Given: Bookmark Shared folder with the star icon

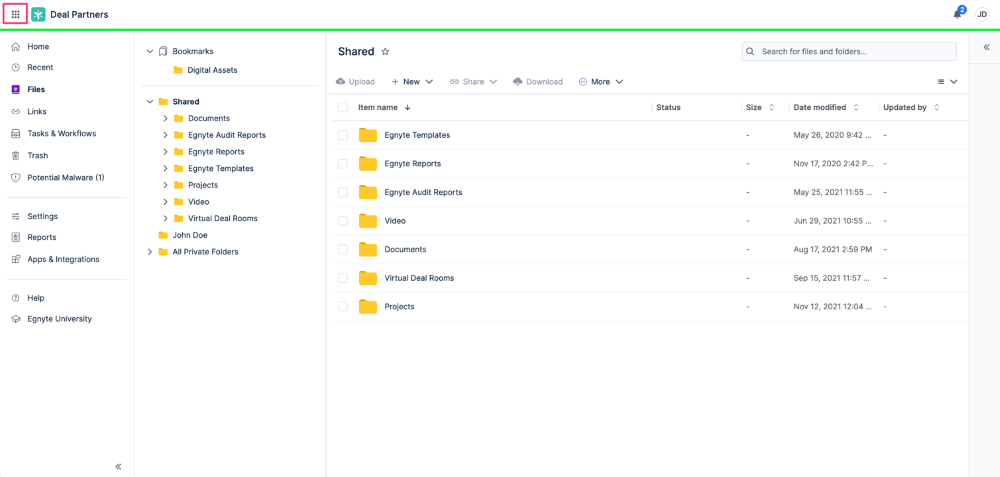Looking at the screenshot, I should (385, 52).
